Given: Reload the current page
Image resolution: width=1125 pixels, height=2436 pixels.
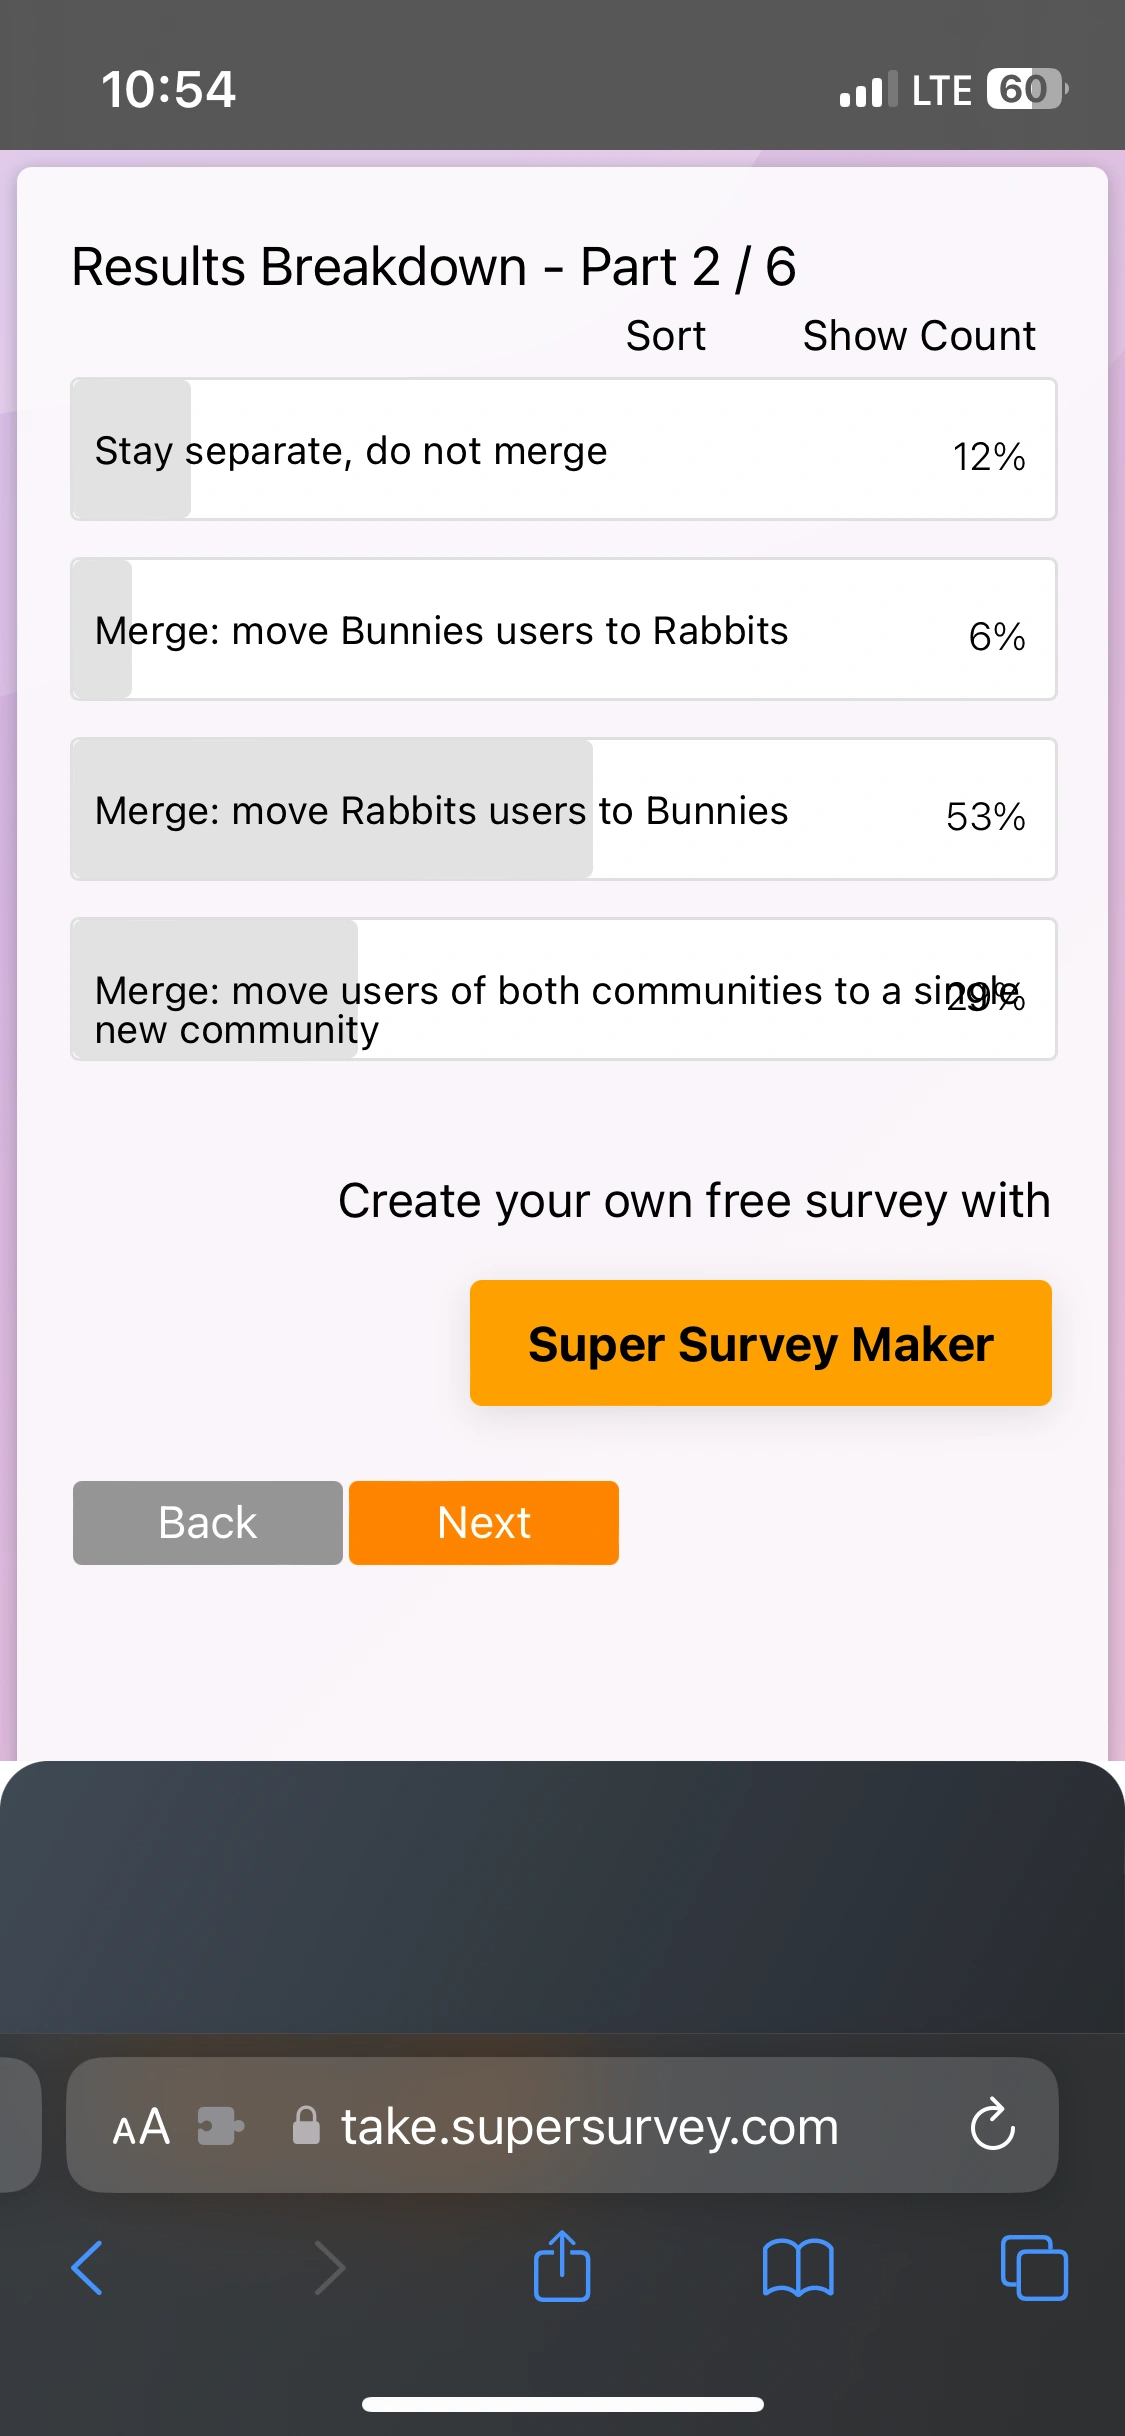Looking at the screenshot, I should click(991, 2125).
